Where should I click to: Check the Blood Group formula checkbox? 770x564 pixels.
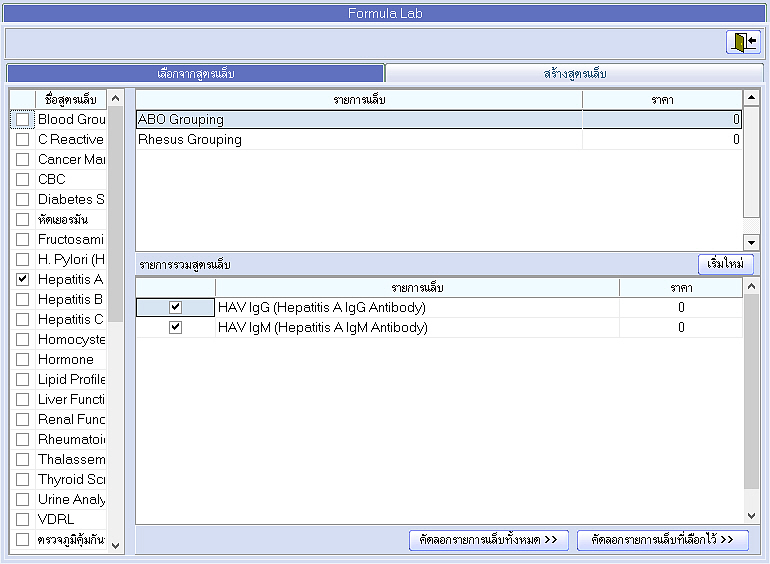23,119
